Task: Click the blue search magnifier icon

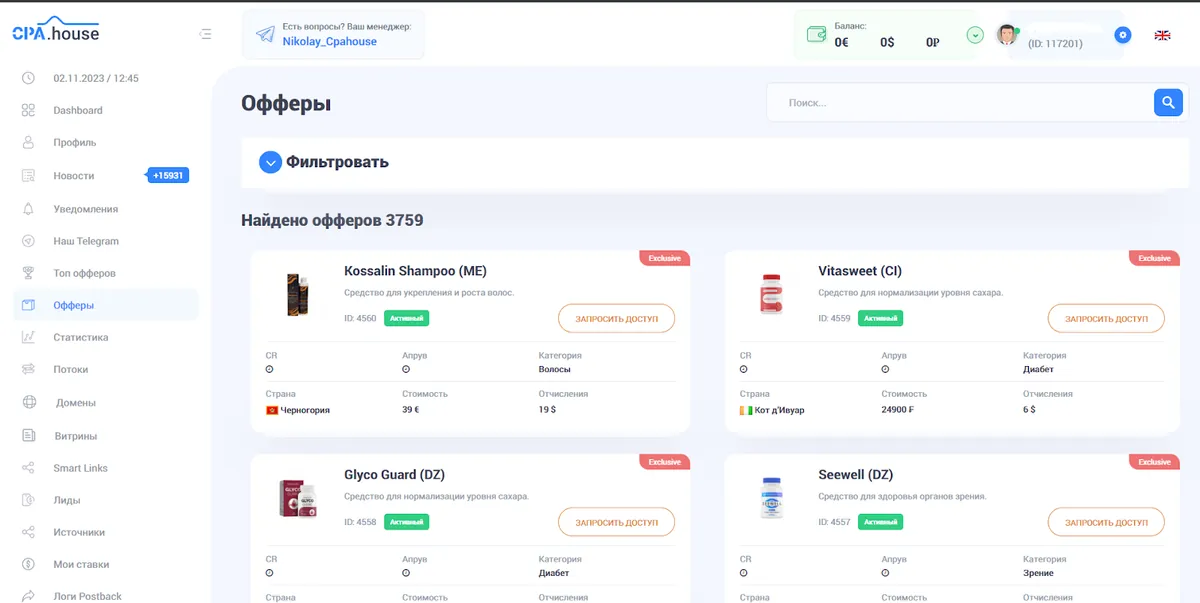Action: pos(1168,101)
